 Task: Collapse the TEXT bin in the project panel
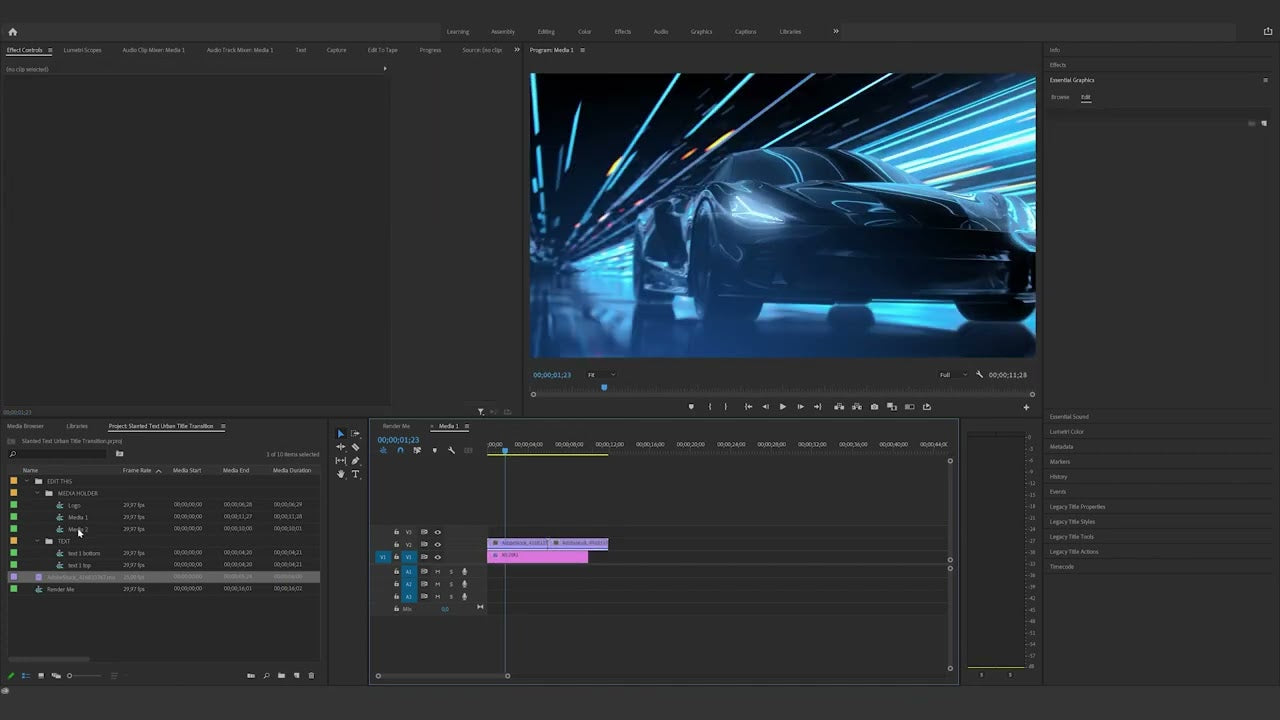(x=37, y=541)
